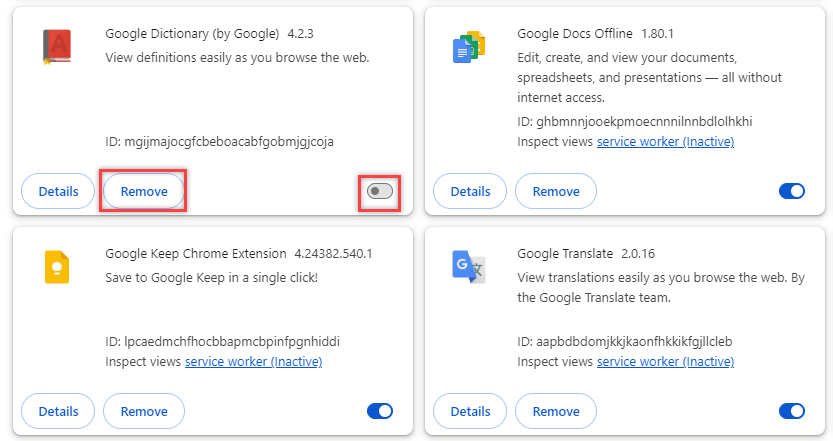Open Details for Google Dictionary
This screenshot has width=833, height=441.
pyautogui.click(x=58, y=191)
